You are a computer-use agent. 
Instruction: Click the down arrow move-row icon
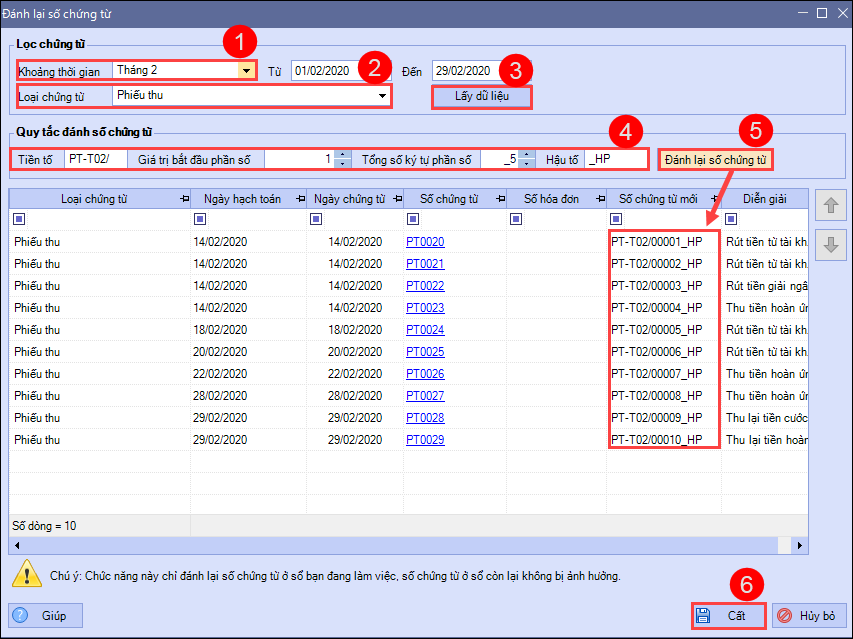coord(831,245)
